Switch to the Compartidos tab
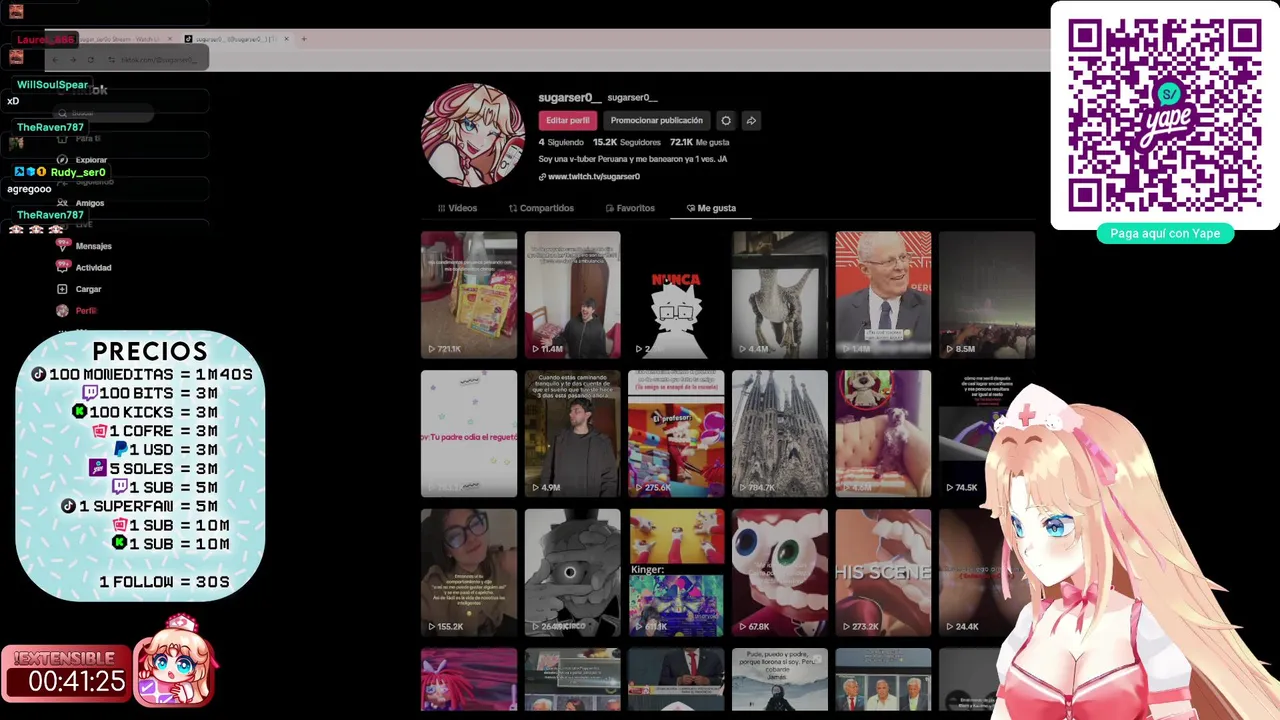Image resolution: width=1280 pixels, height=720 pixels. [541, 208]
